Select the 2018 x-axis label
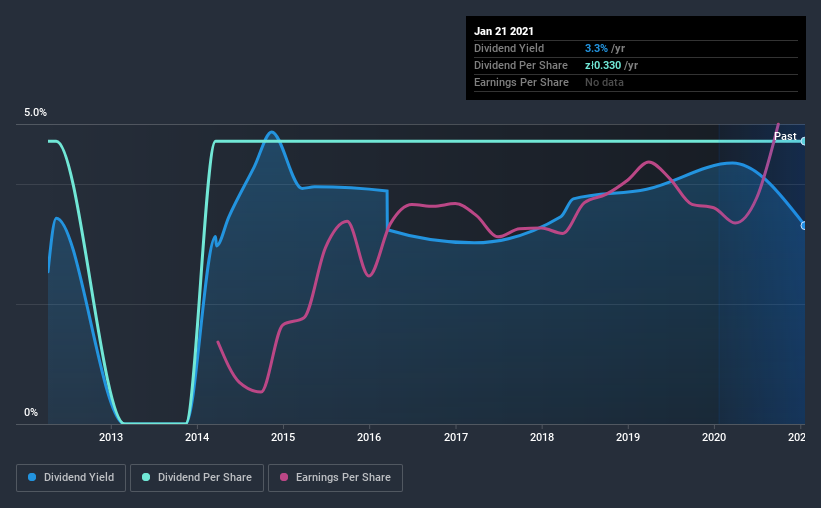Viewport: 821px width, 508px height. pyautogui.click(x=541, y=437)
